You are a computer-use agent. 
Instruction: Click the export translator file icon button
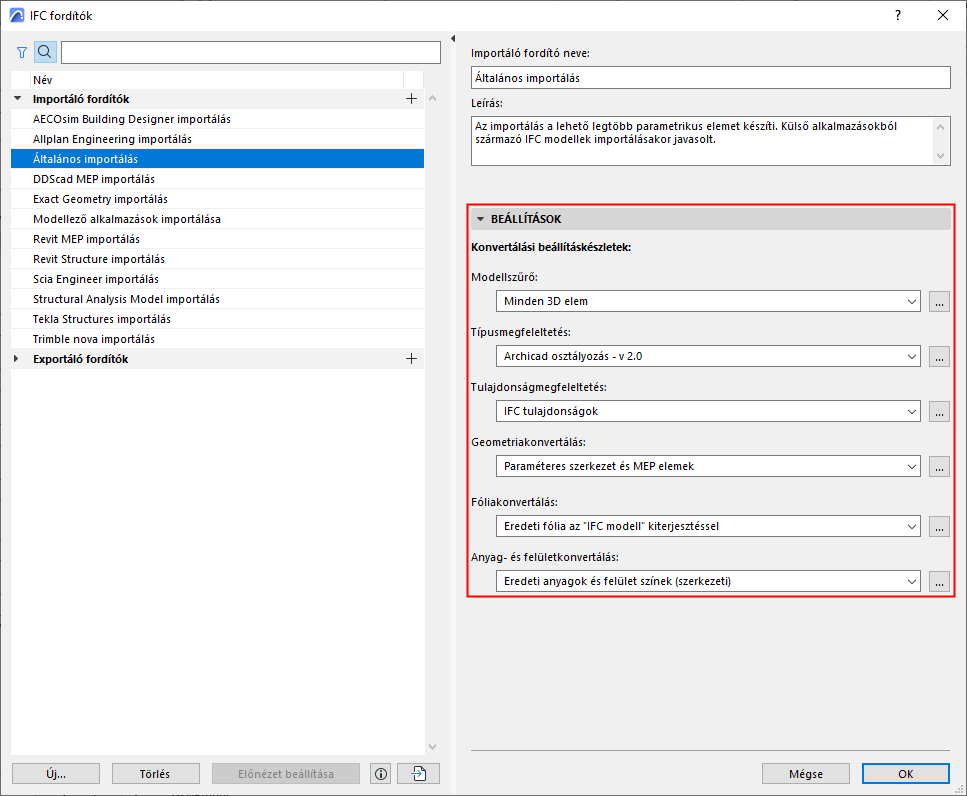(419, 774)
